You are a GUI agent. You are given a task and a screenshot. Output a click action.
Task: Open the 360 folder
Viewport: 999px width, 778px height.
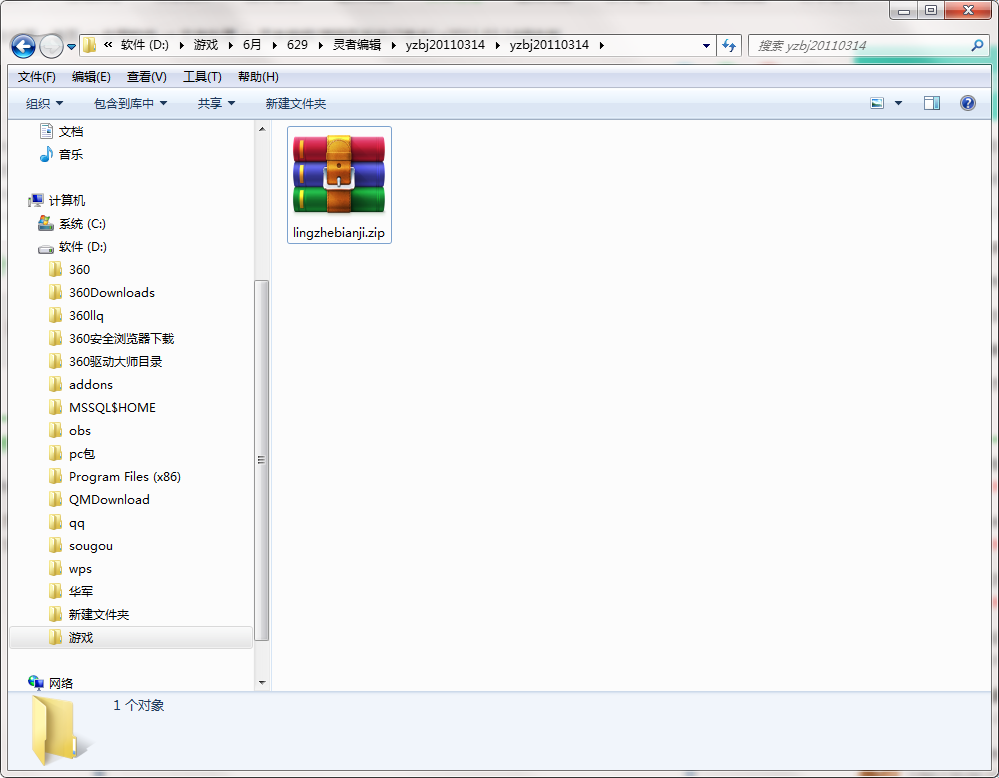tap(69, 270)
